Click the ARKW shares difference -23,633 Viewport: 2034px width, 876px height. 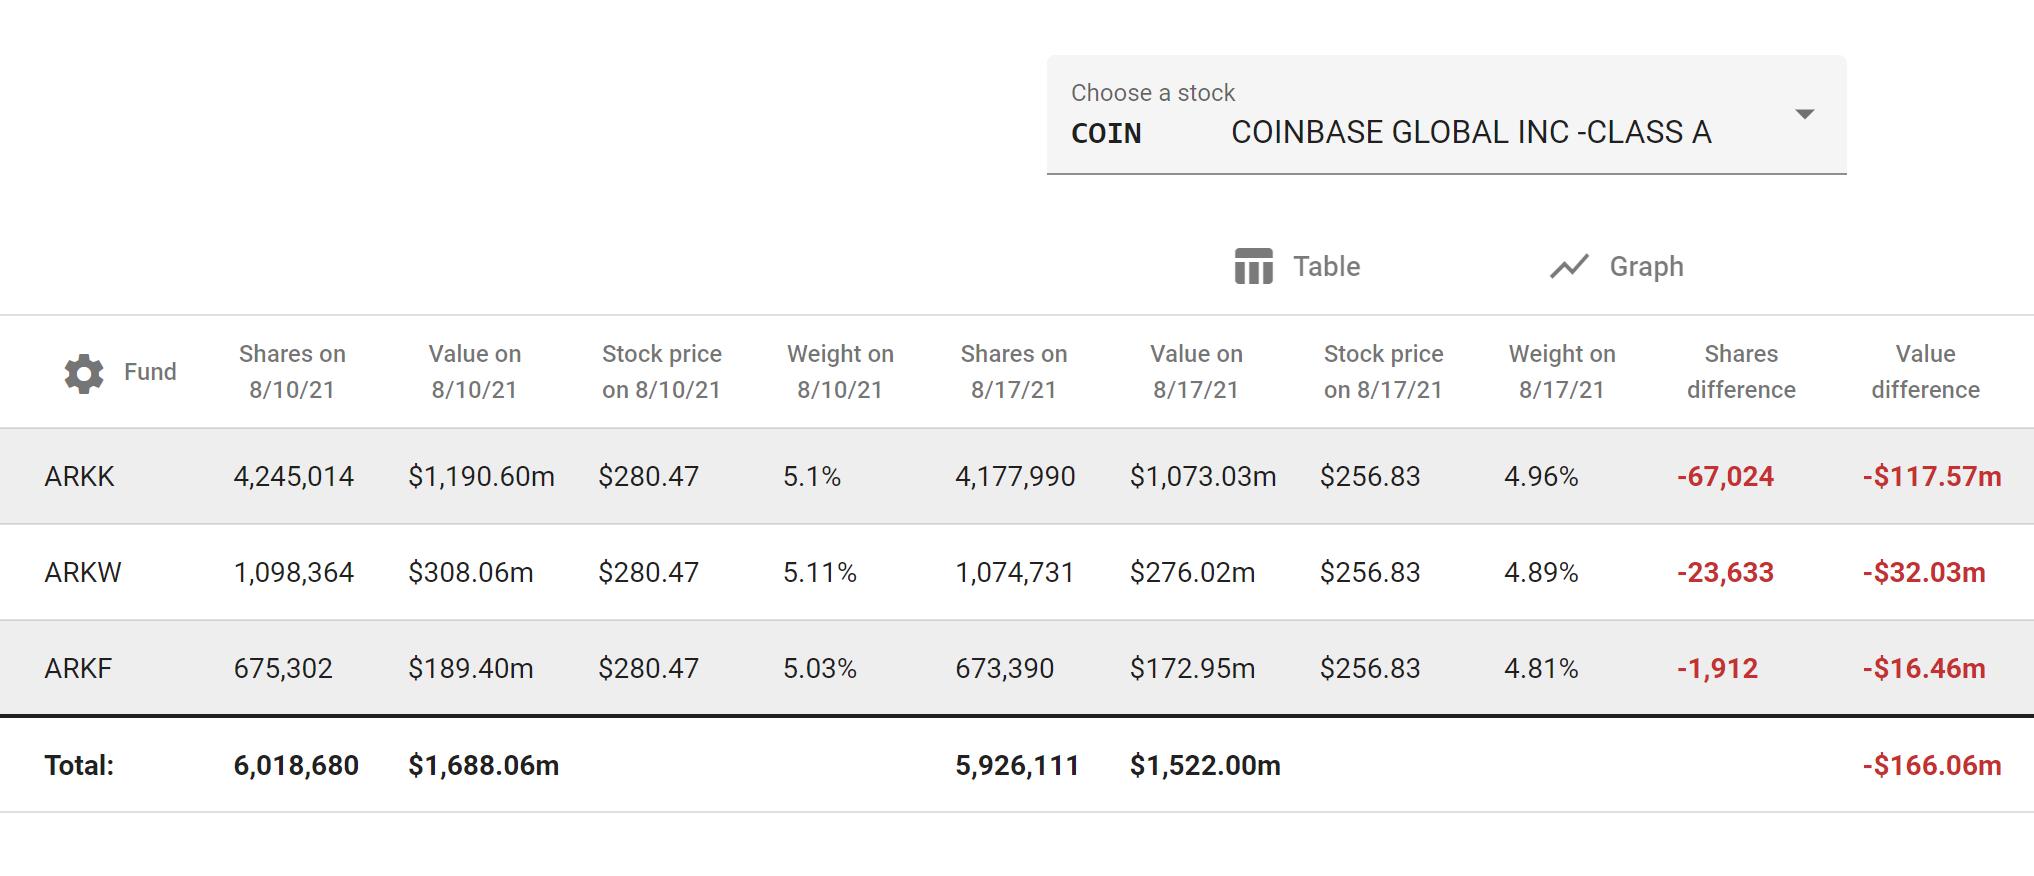tap(1725, 573)
